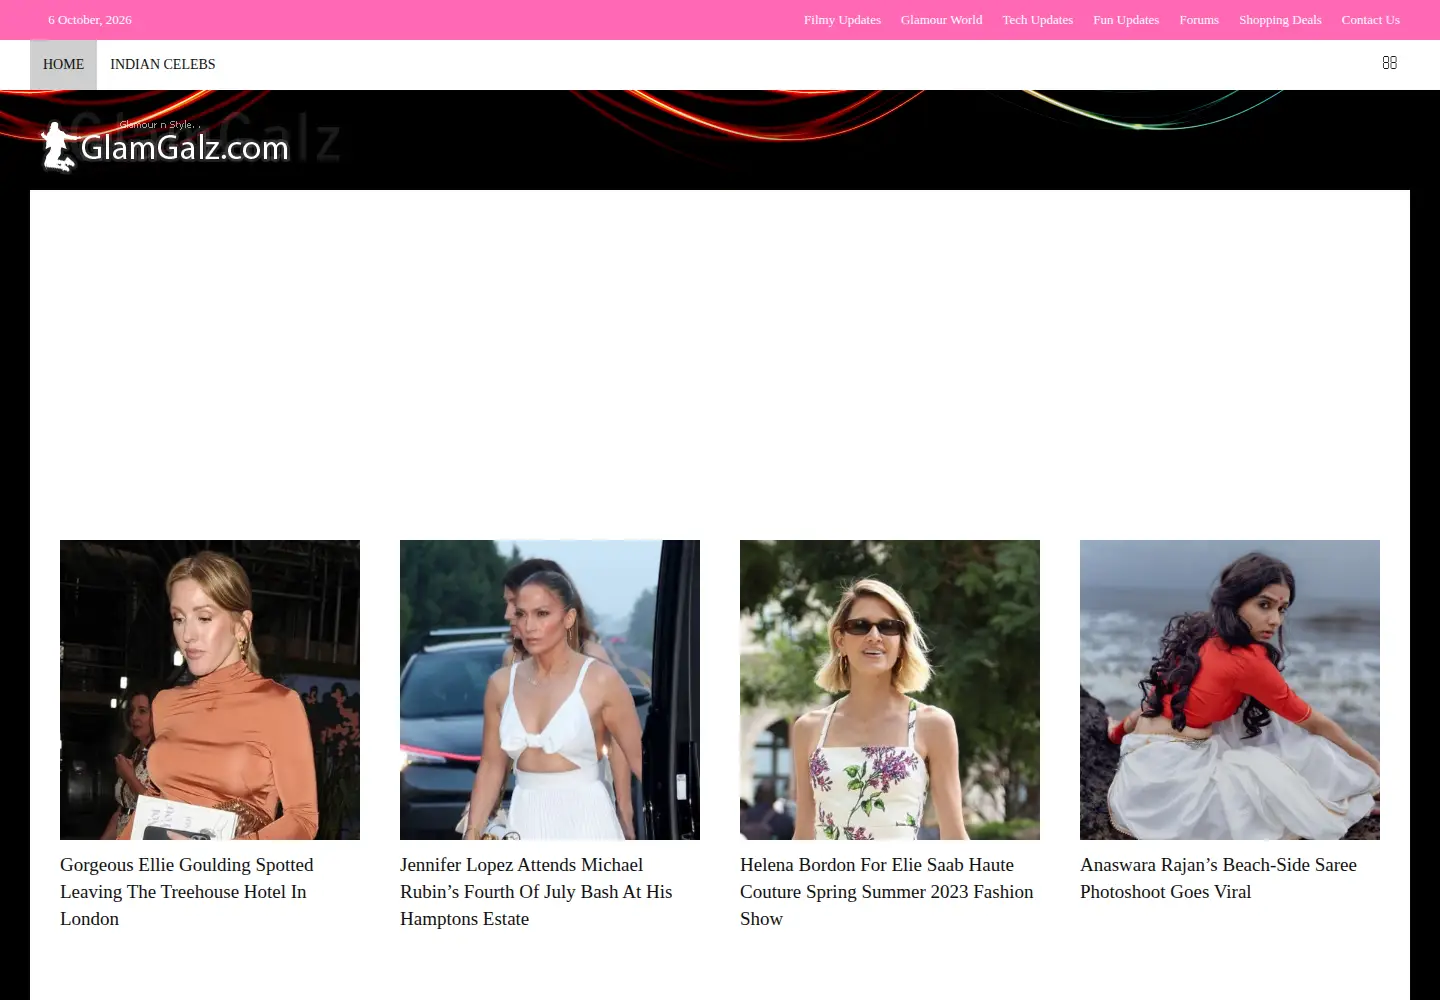The width and height of the screenshot is (1440, 1000).
Task: Read Helena Bordon For Elie Saab article
Action: [x=887, y=892]
